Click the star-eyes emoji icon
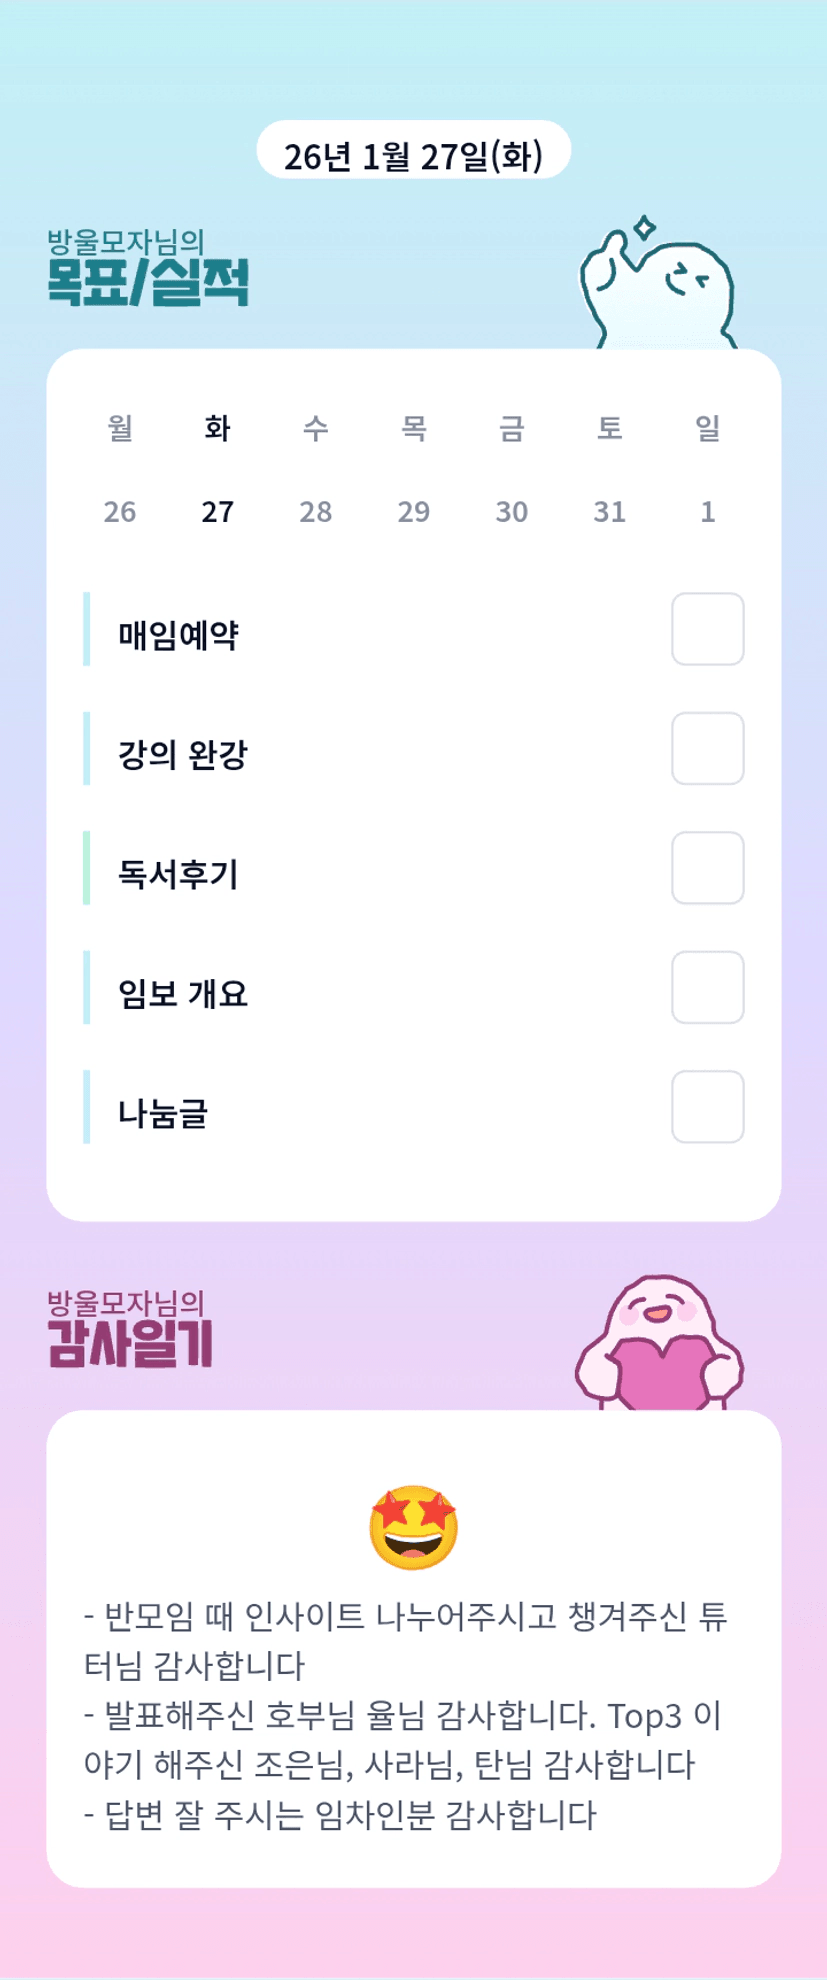The height and width of the screenshot is (1980, 827). click(413, 1527)
